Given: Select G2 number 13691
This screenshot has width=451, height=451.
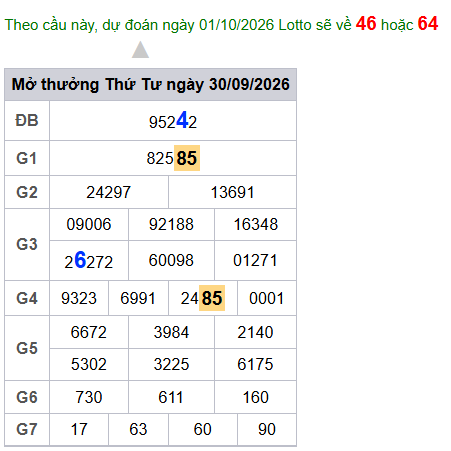Looking at the screenshot, I should (x=232, y=192).
